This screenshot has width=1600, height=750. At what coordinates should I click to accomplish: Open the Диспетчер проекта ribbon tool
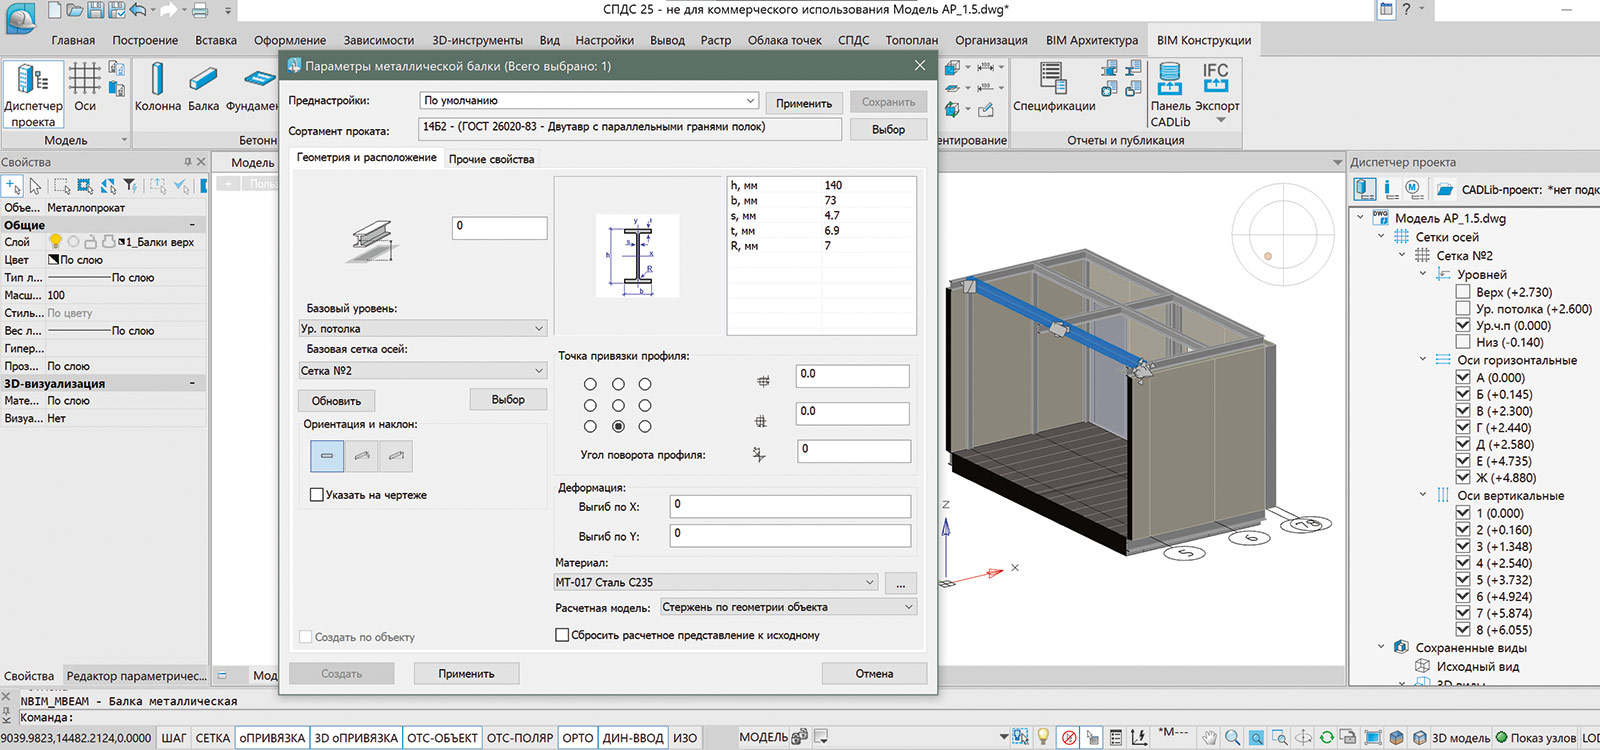33,94
